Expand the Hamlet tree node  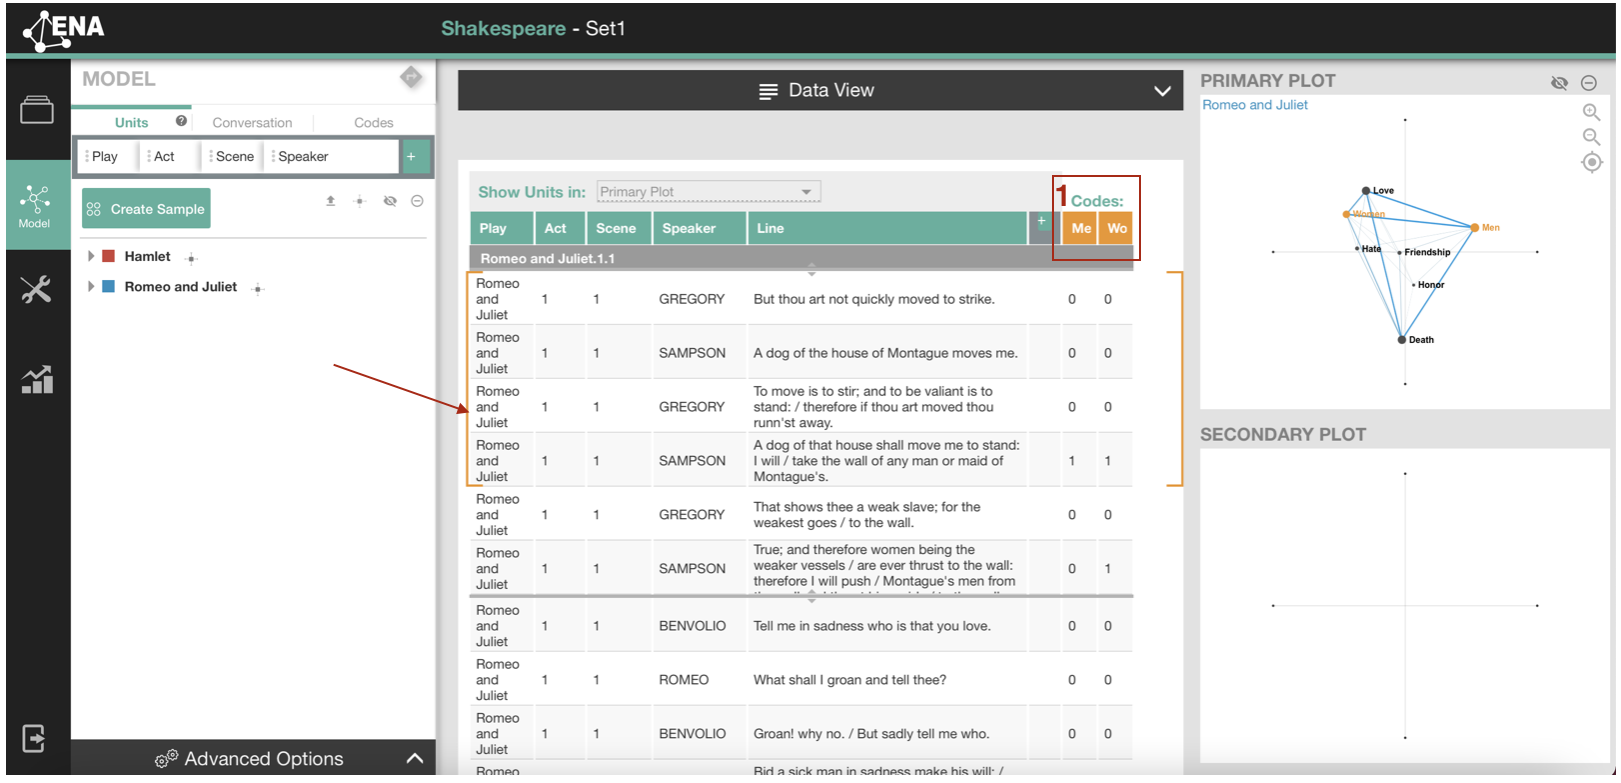(91, 257)
